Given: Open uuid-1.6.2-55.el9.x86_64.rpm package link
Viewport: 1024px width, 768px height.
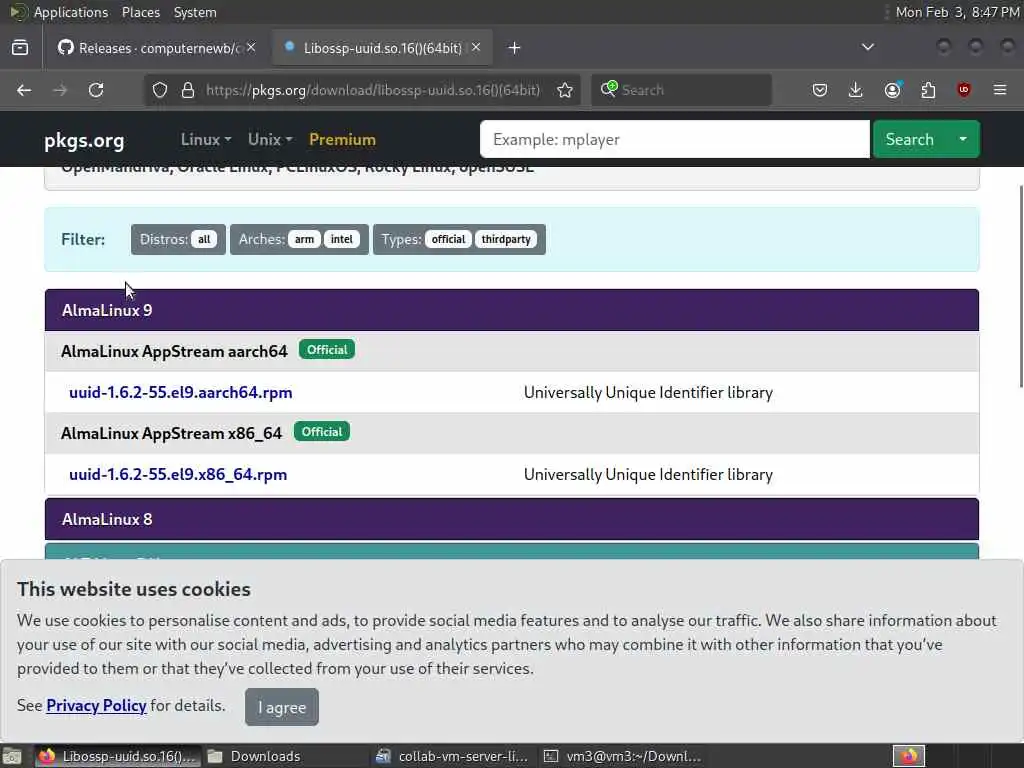Looking at the screenshot, I should 178,475.
